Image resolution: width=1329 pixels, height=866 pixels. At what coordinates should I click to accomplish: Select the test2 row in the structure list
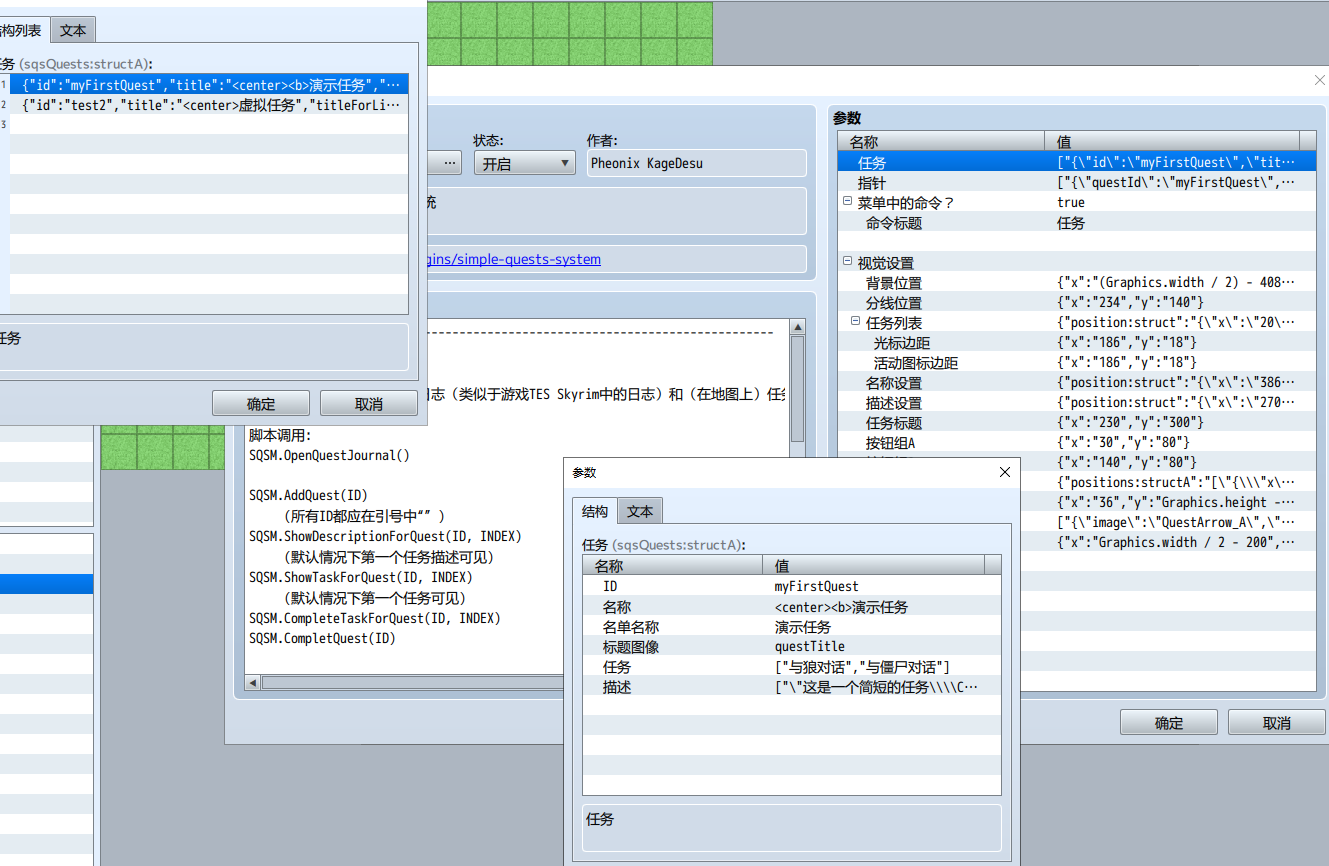pyautogui.click(x=209, y=104)
